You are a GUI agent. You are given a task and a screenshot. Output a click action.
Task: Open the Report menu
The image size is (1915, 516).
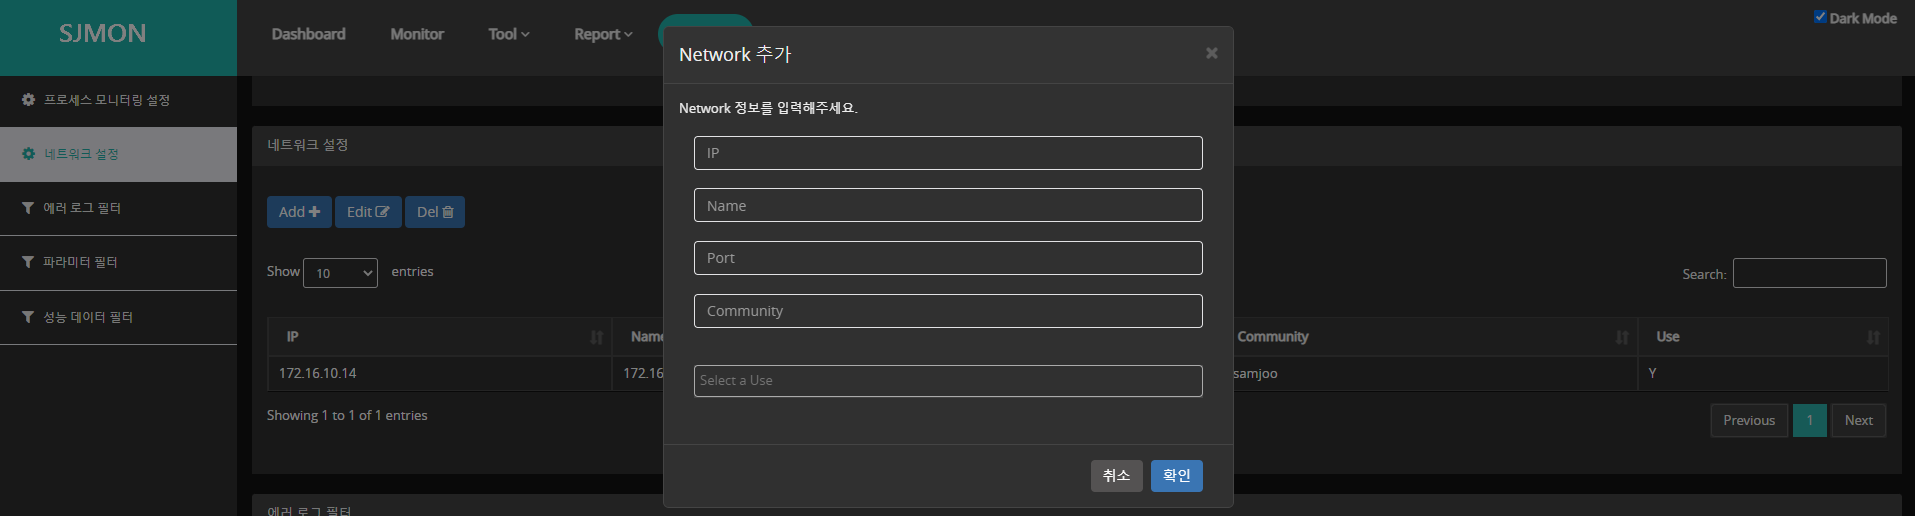pos(602,34)
